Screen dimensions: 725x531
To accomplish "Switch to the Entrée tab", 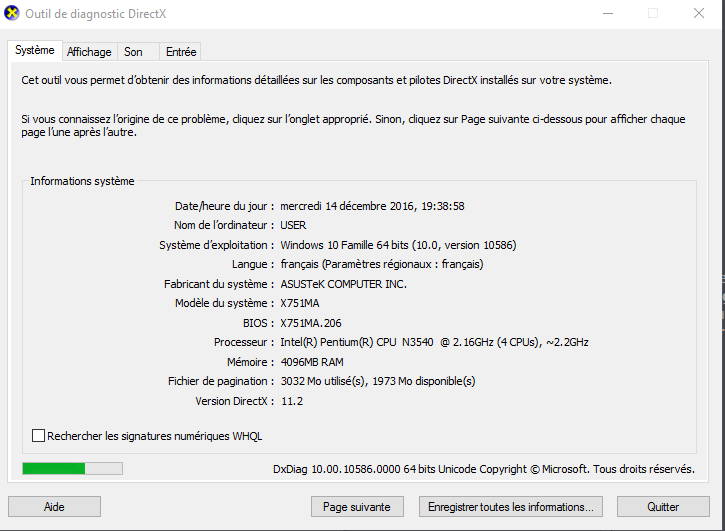I will point(180,52).
